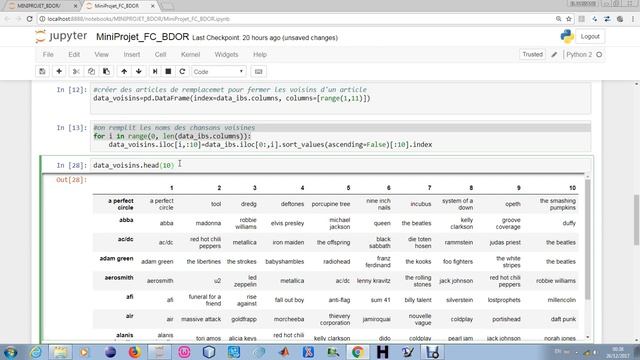The image size is (640, 360).
Task: Click the Logout button
Action: tap(590, 36)
